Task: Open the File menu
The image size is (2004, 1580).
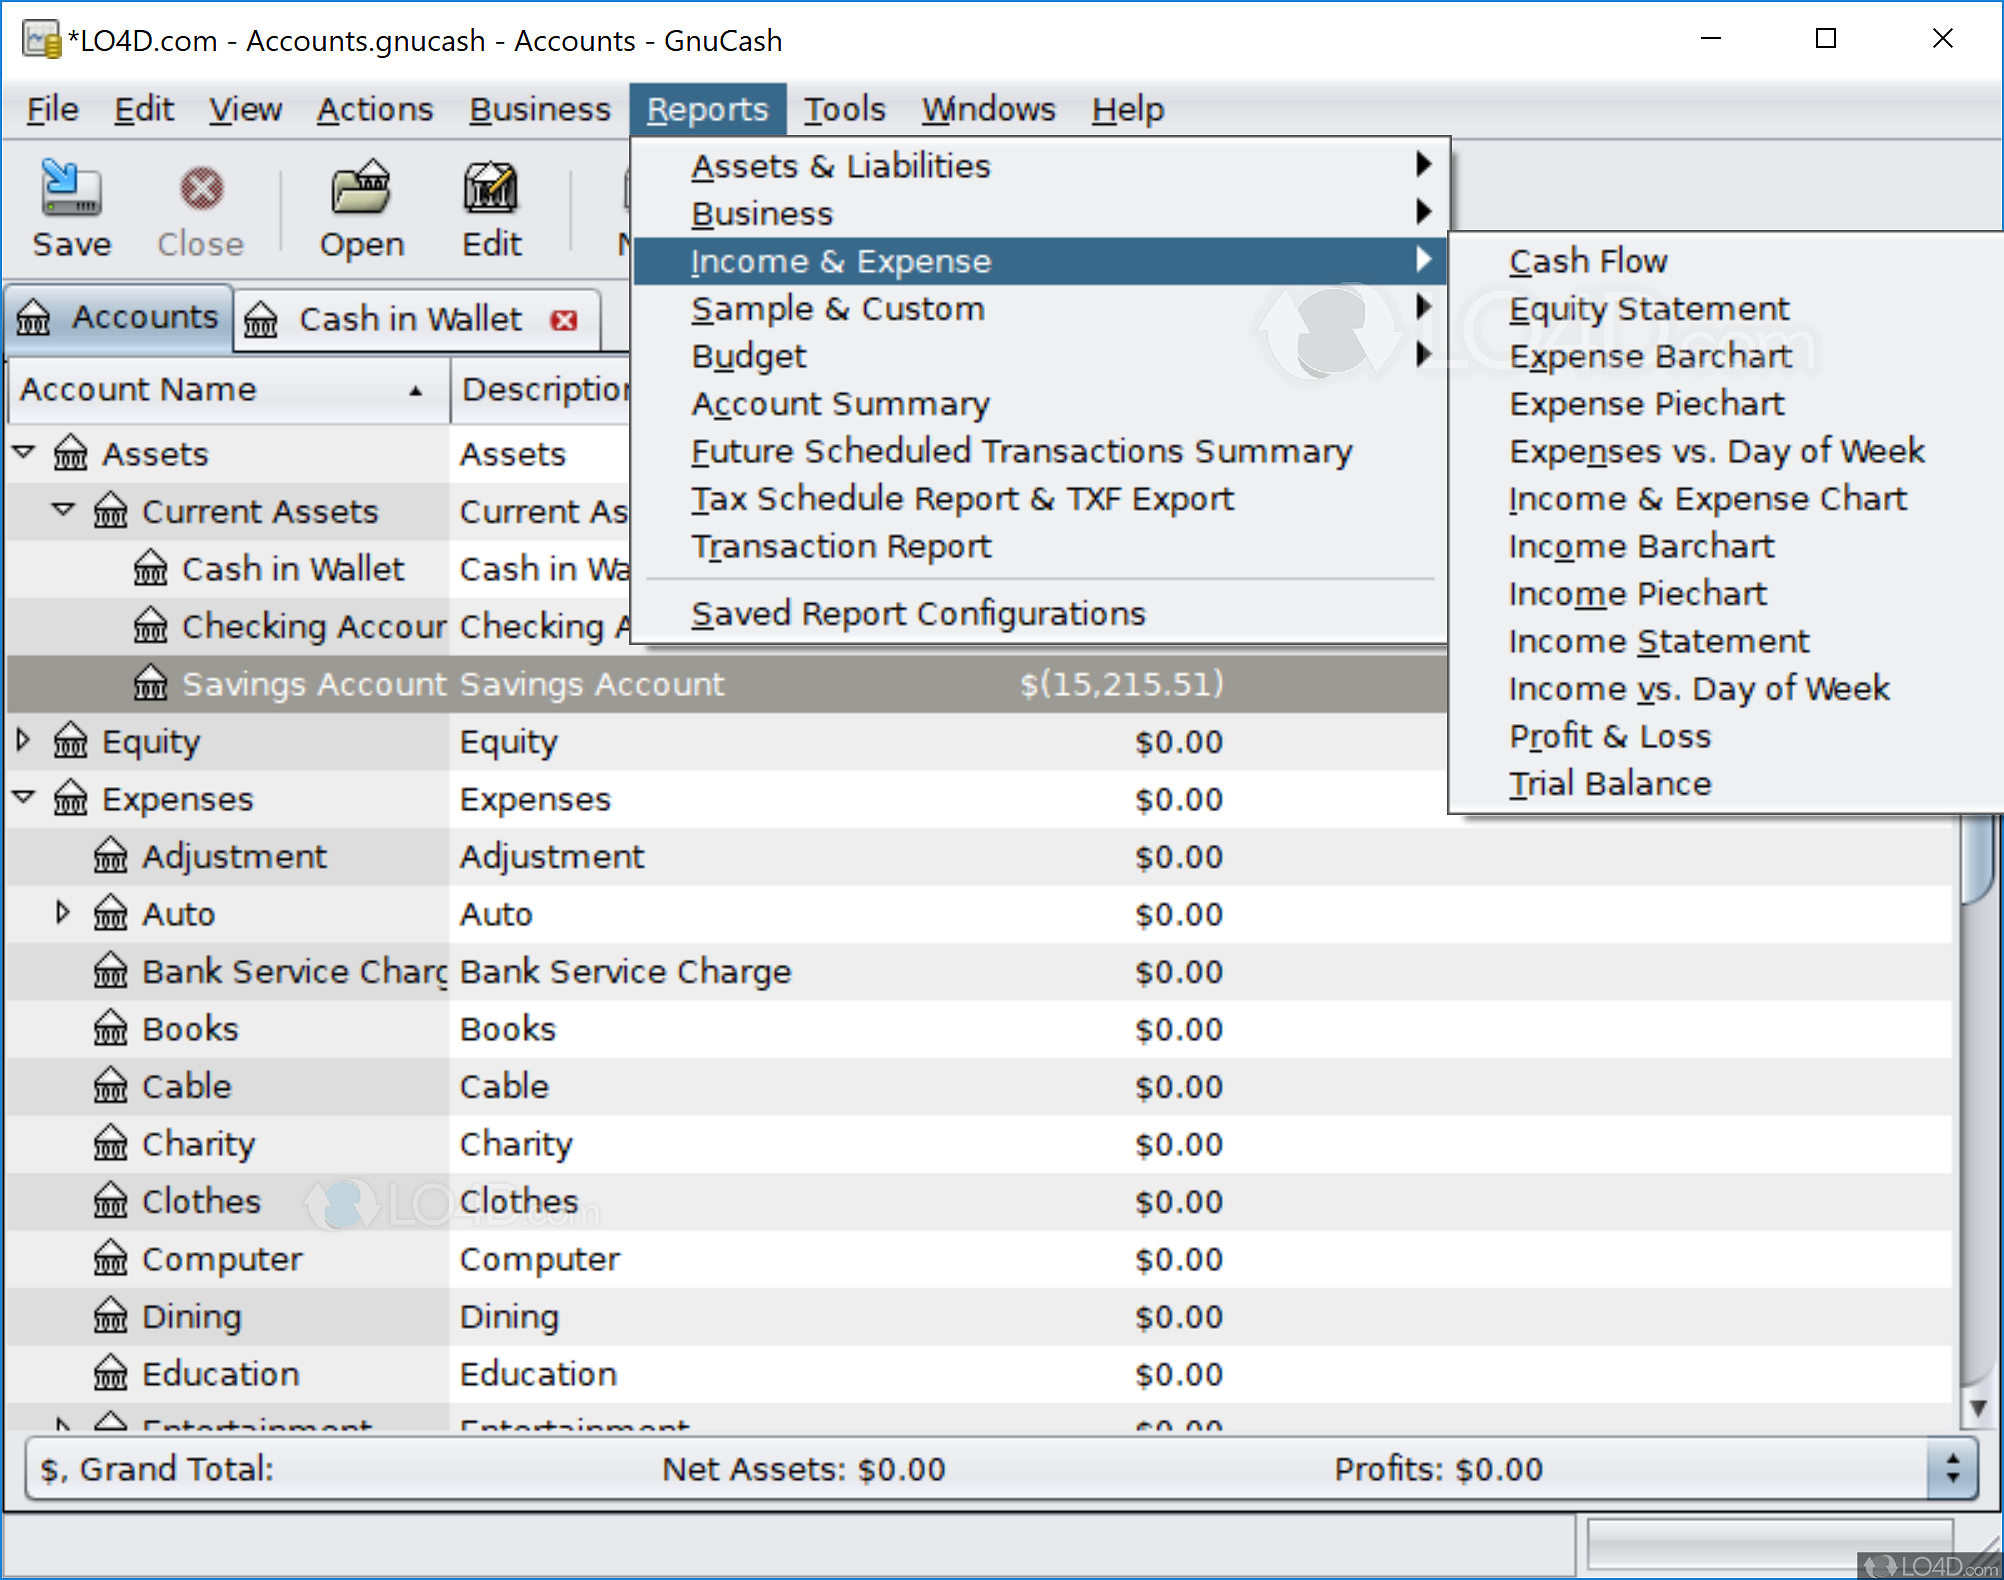Action: (x=52, y=109)
